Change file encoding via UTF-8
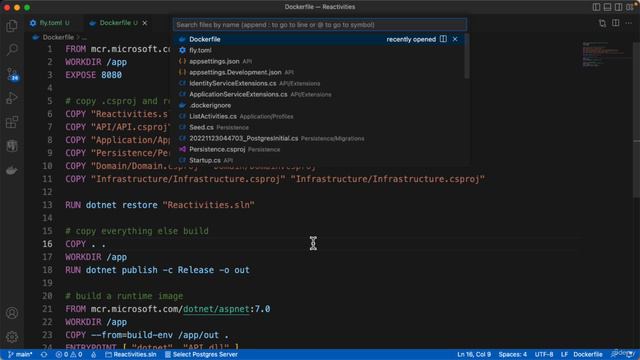Screen dimensions: 640x360 [x=544, y=354]
